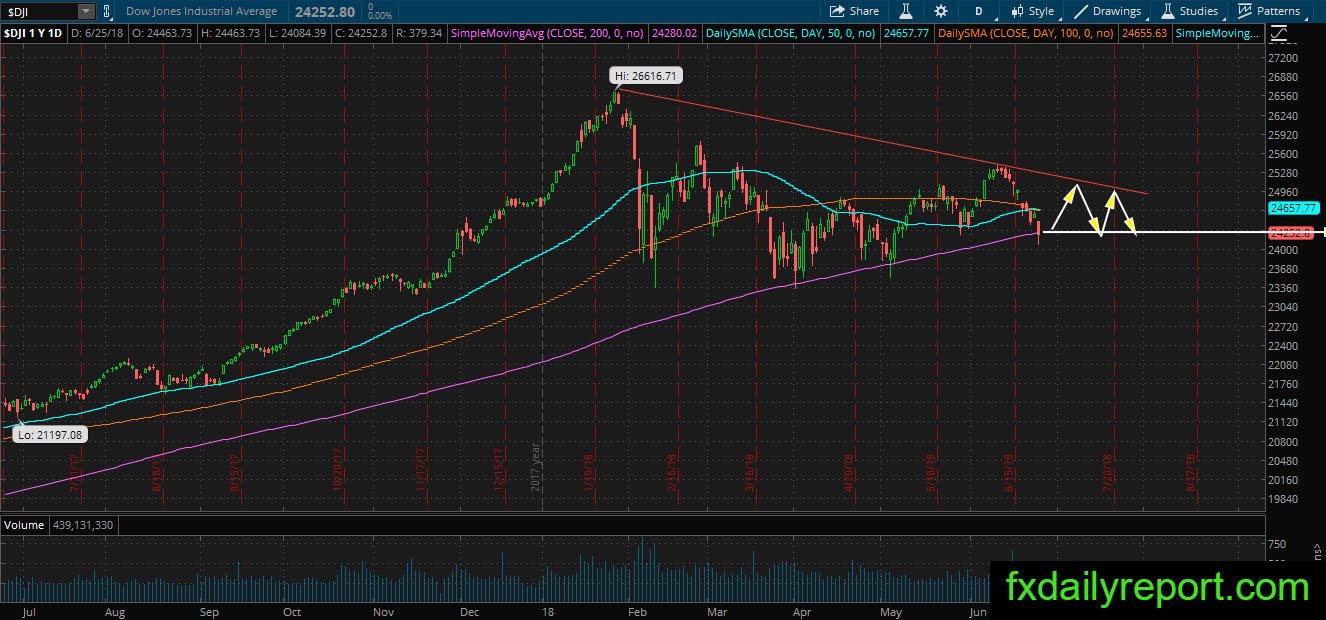Open chart settings gear icon

(941, 11)
